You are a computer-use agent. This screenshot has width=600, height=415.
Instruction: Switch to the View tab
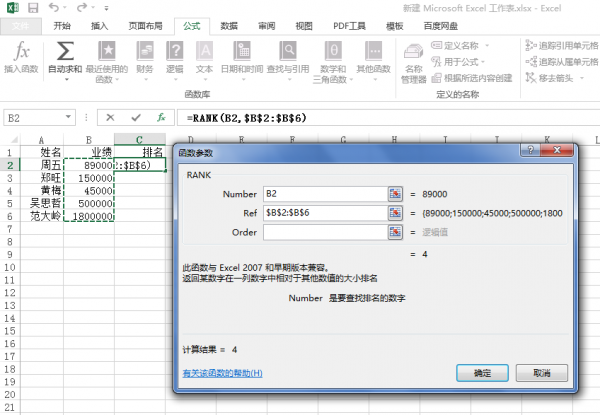304,26
